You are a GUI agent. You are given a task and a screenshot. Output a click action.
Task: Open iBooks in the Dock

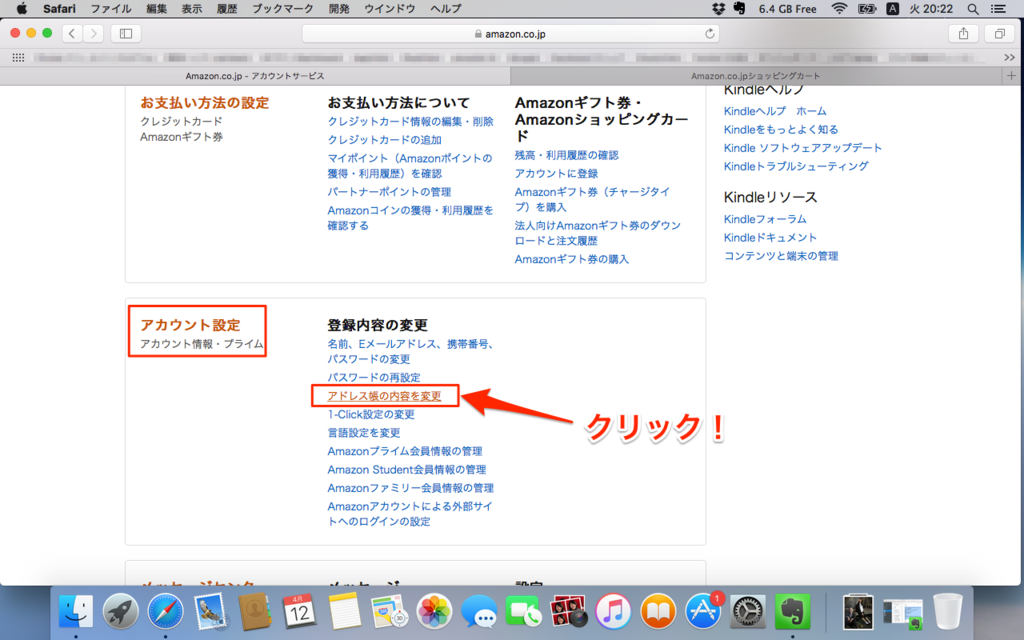tap(658, 612)
